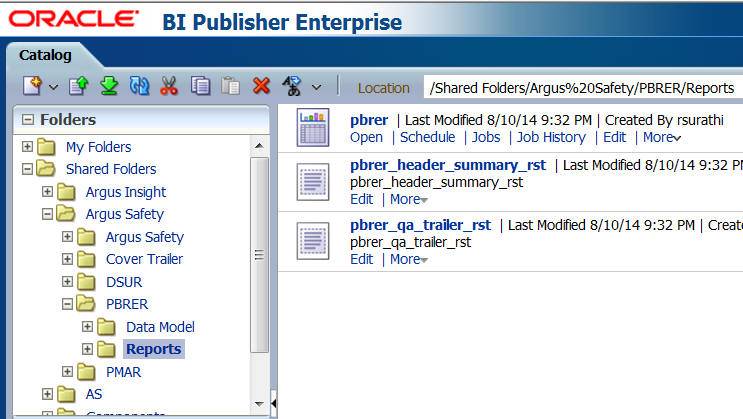Click the pbrer_qa_trailer_rst sub-template icon

click(x=313, y=241)
